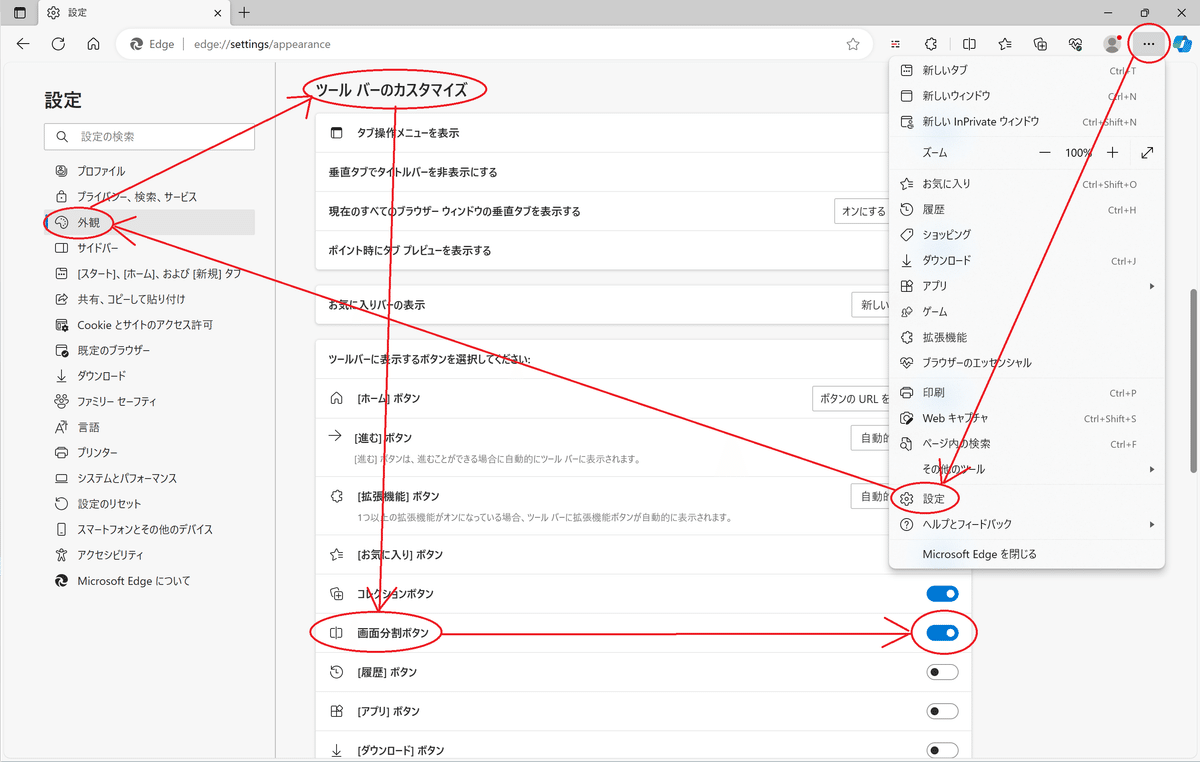Expand ヘルプとフィードバック submenu
The height and width of the screenshot is (762, 1200).
[1027, 524]
